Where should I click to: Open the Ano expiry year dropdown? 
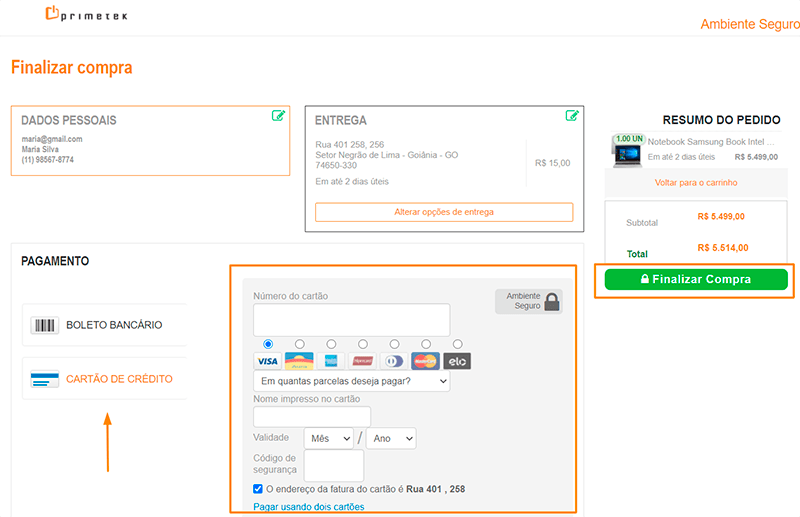(x=390, y=438)
